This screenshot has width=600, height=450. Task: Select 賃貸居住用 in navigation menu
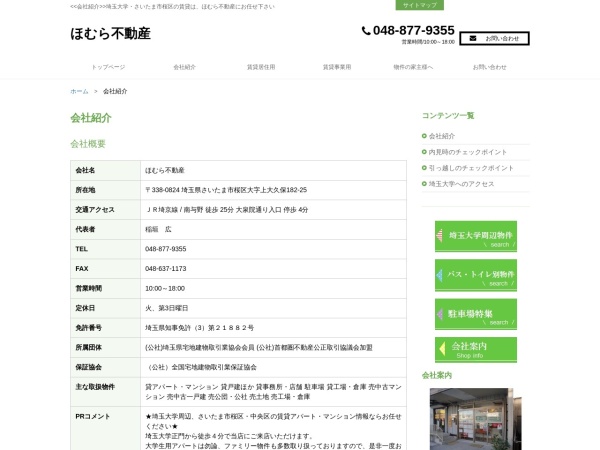pyautogui.click(x=261, y=67)
